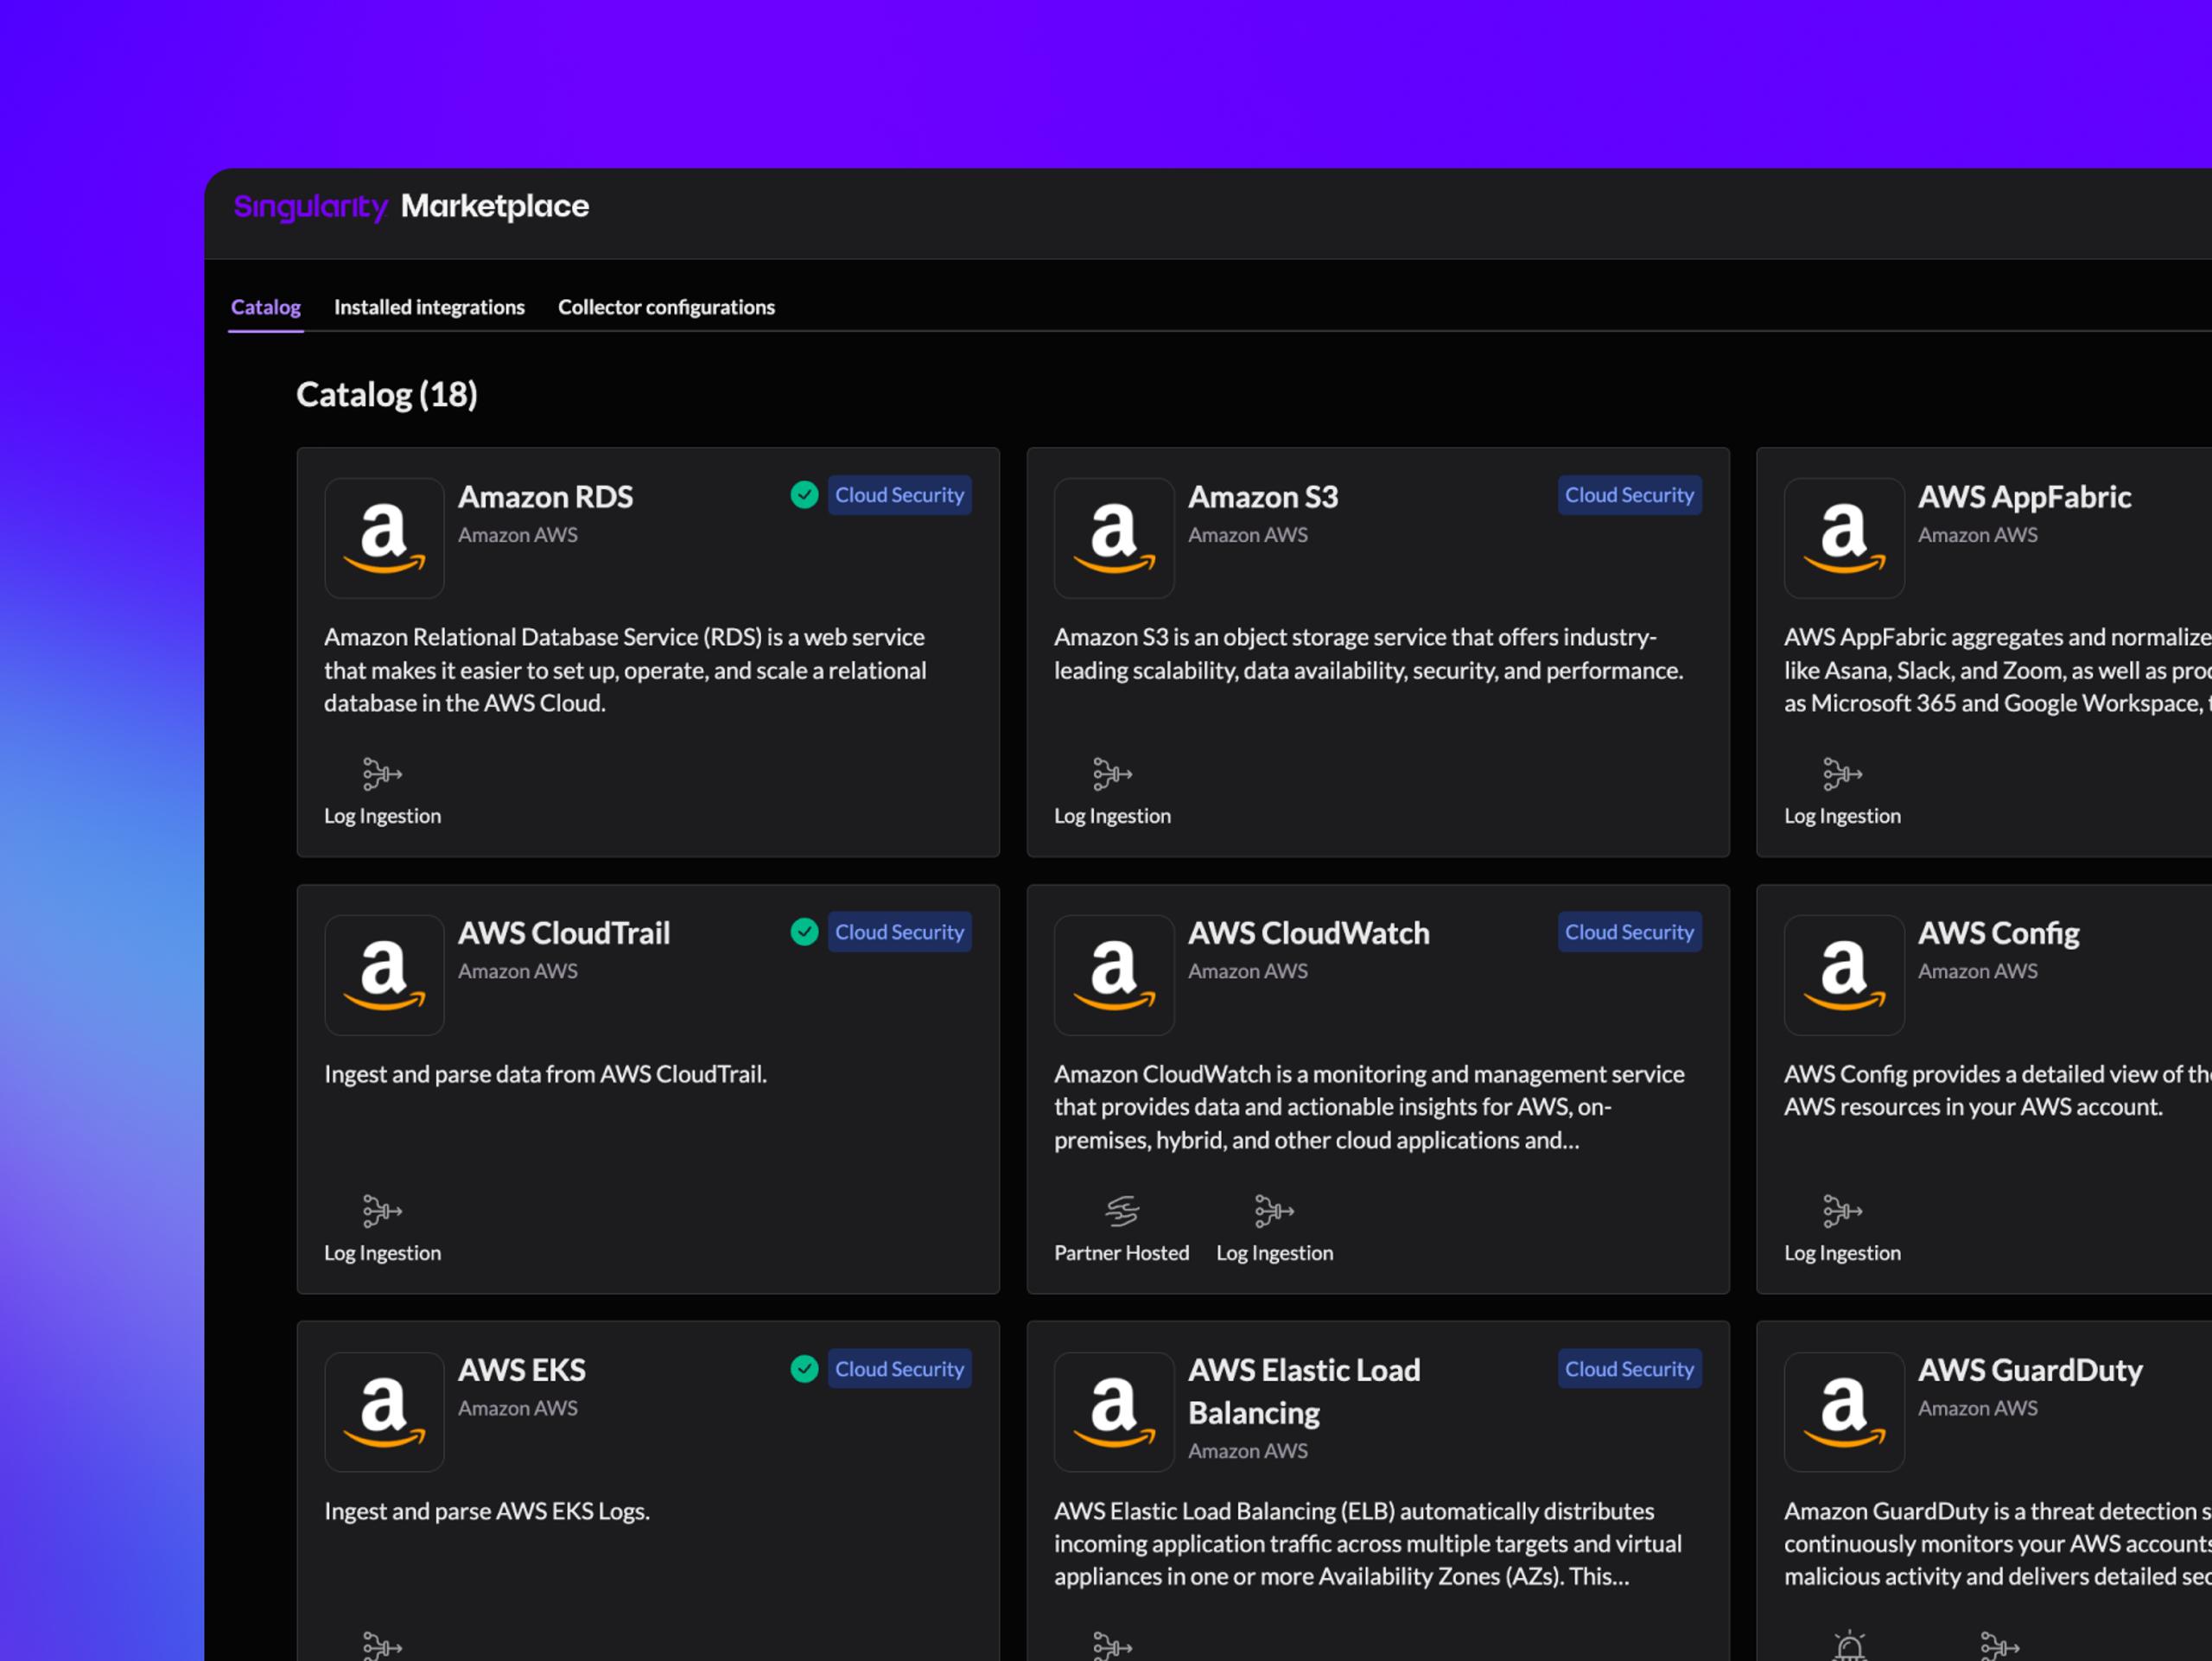The width and height of the screenshot is (2212, 1661).
Task: Click Log Ingestion icon on AWS Config
Action: click(x=1842, y=1211)
